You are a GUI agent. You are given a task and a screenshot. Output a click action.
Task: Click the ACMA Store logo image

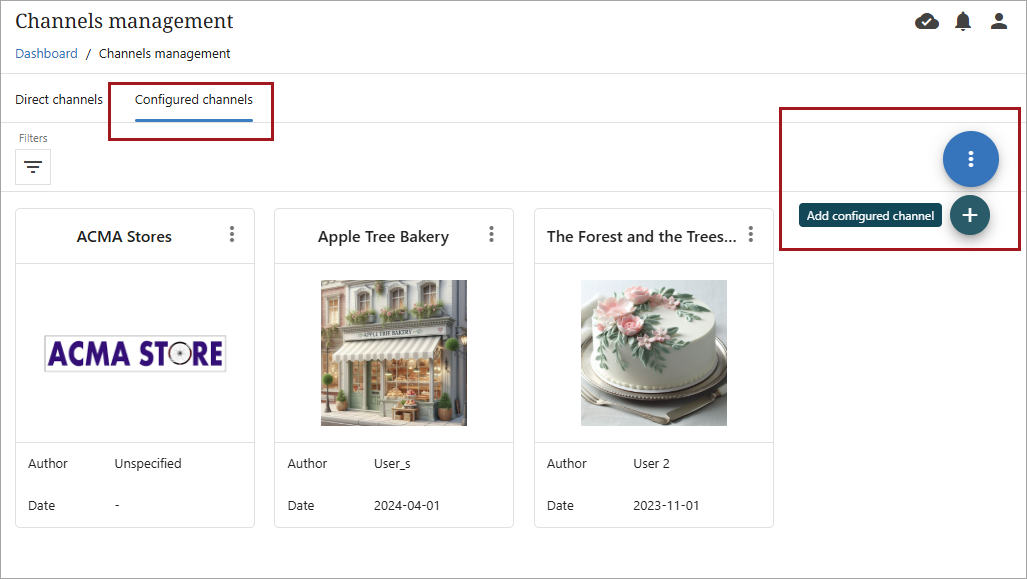click(x=135, y=353)
